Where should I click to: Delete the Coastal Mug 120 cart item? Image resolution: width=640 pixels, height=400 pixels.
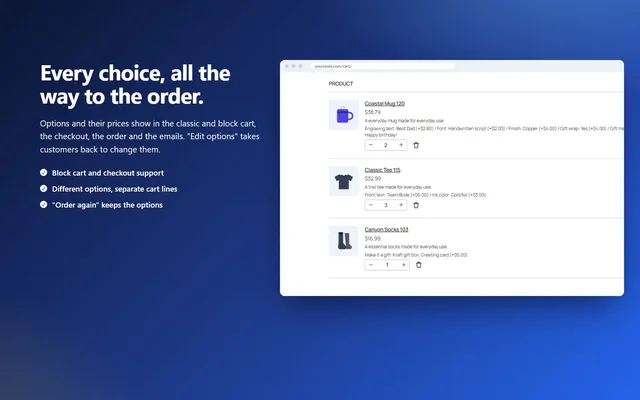click(x=416, y=145)
